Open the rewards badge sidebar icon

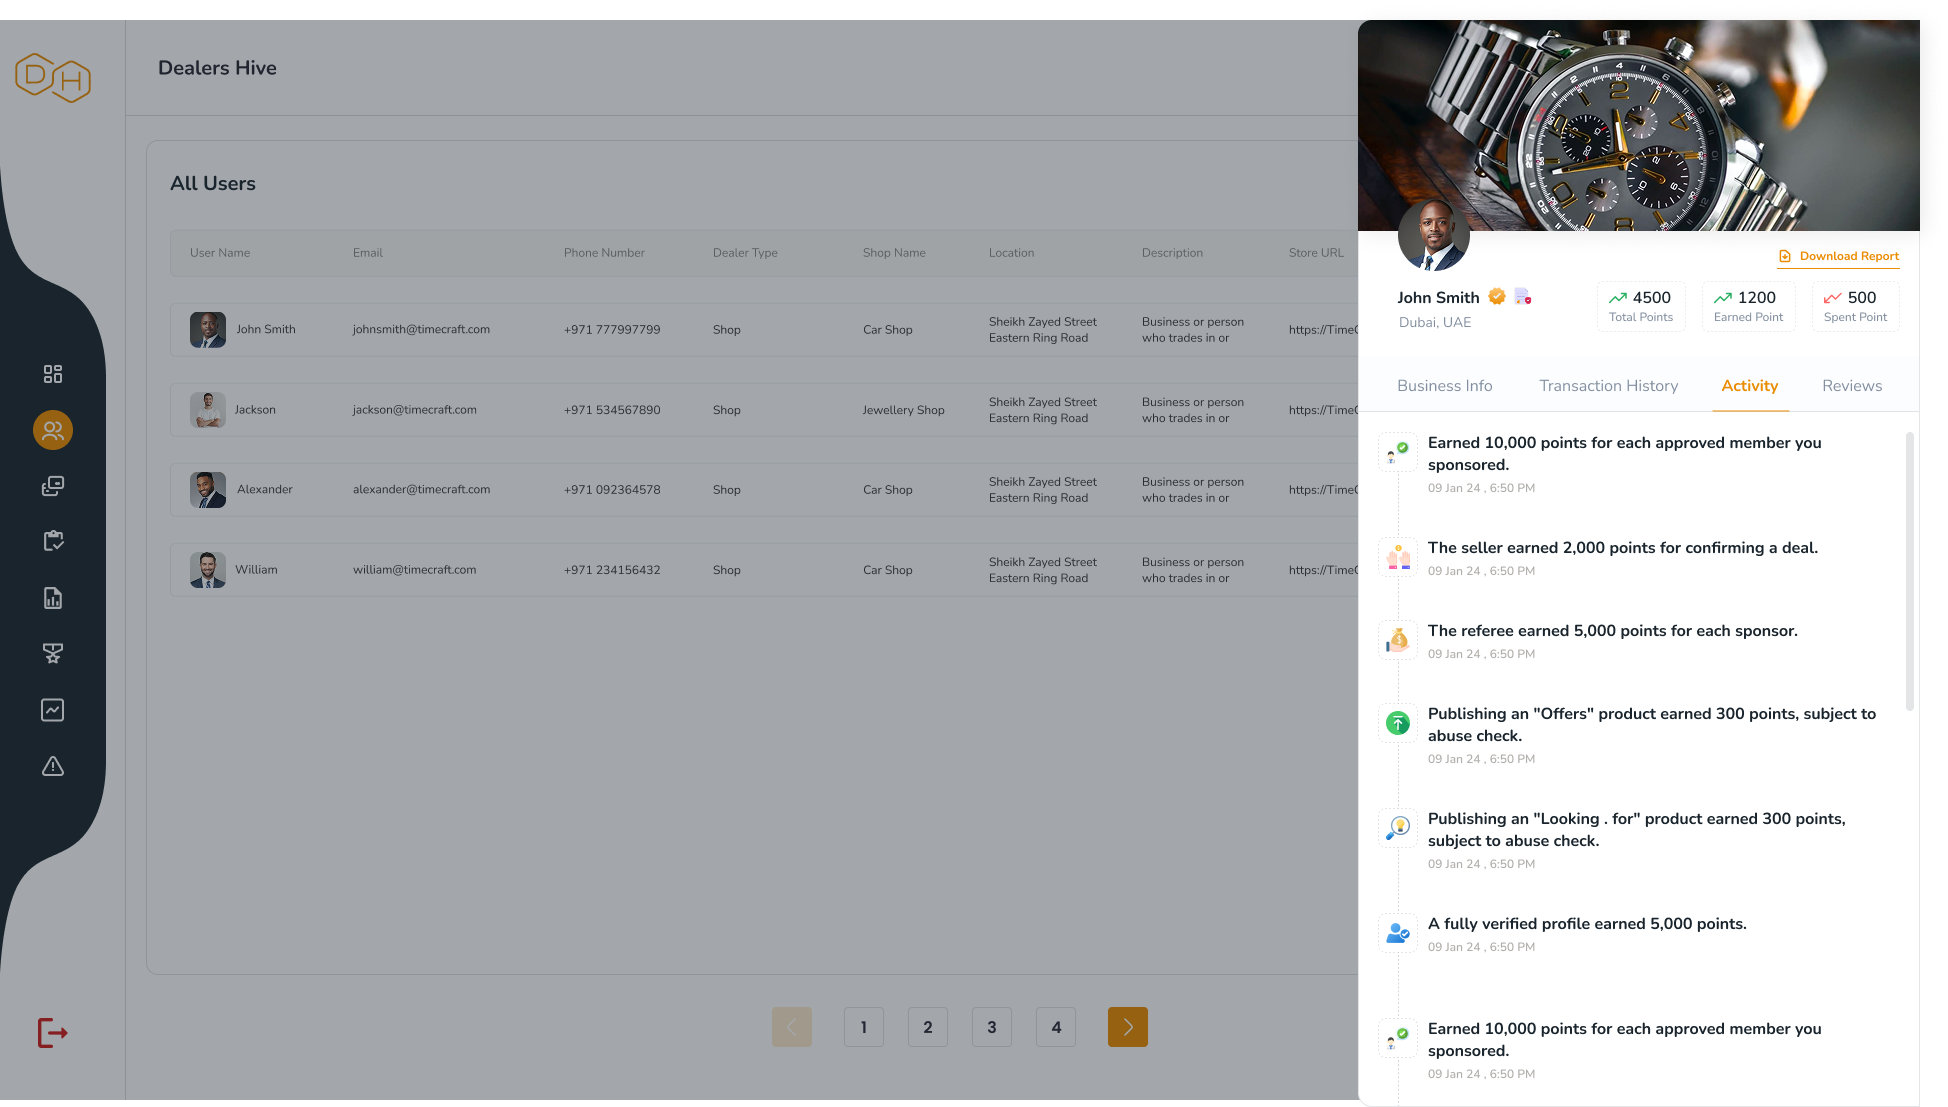click(x=53, y=654)
